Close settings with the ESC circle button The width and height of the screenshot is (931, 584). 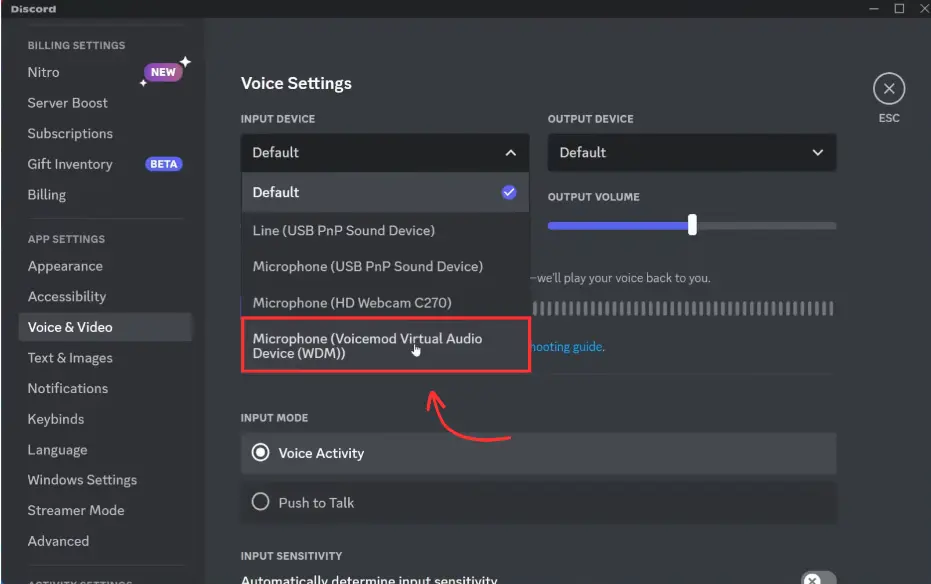(888, 89)
